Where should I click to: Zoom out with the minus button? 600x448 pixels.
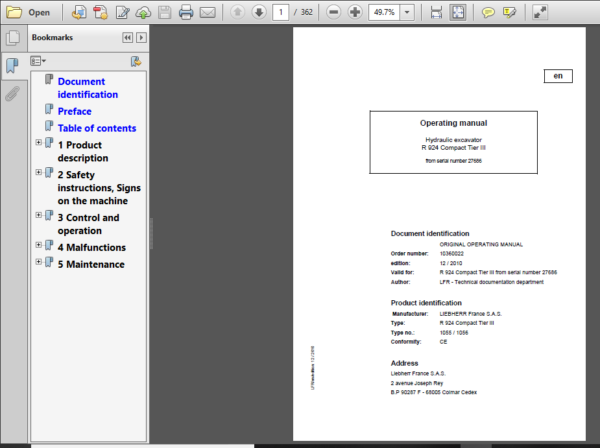click(x=334, y=12)
